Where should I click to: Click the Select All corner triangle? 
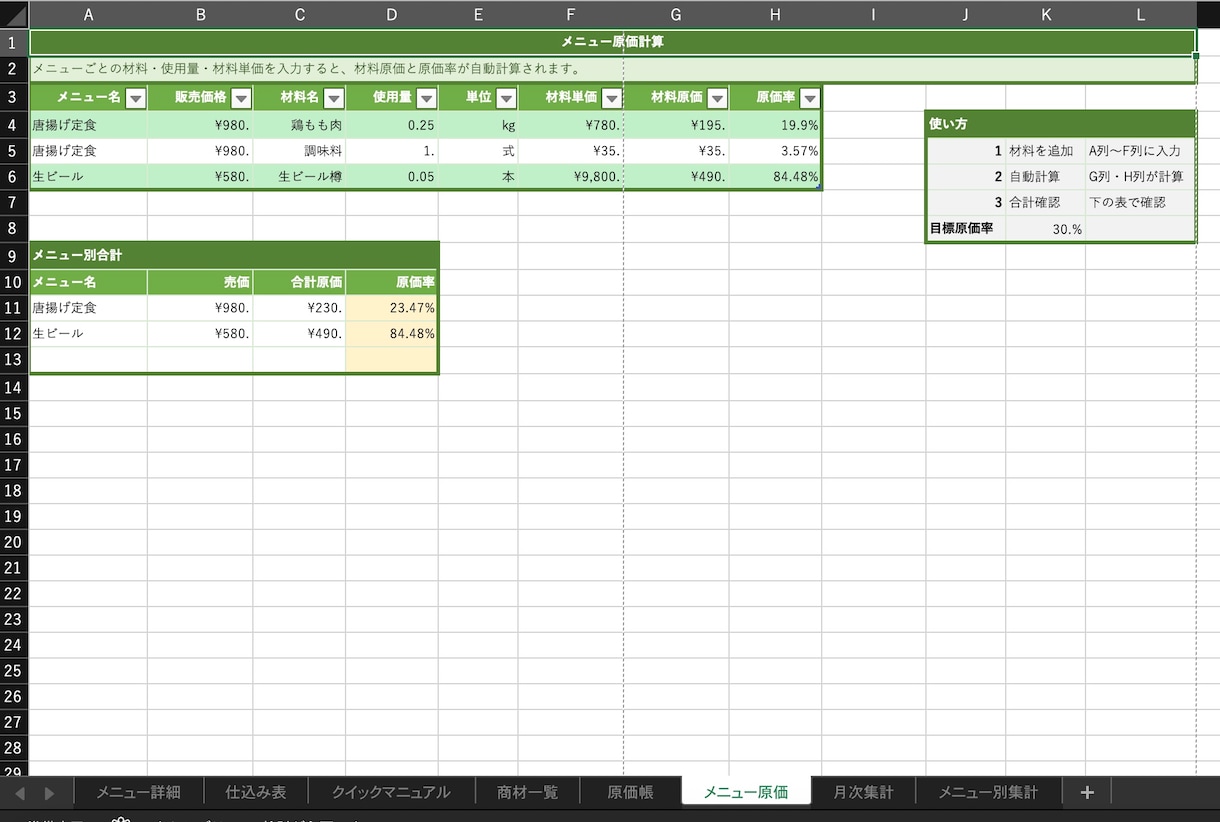coord(15,15)
